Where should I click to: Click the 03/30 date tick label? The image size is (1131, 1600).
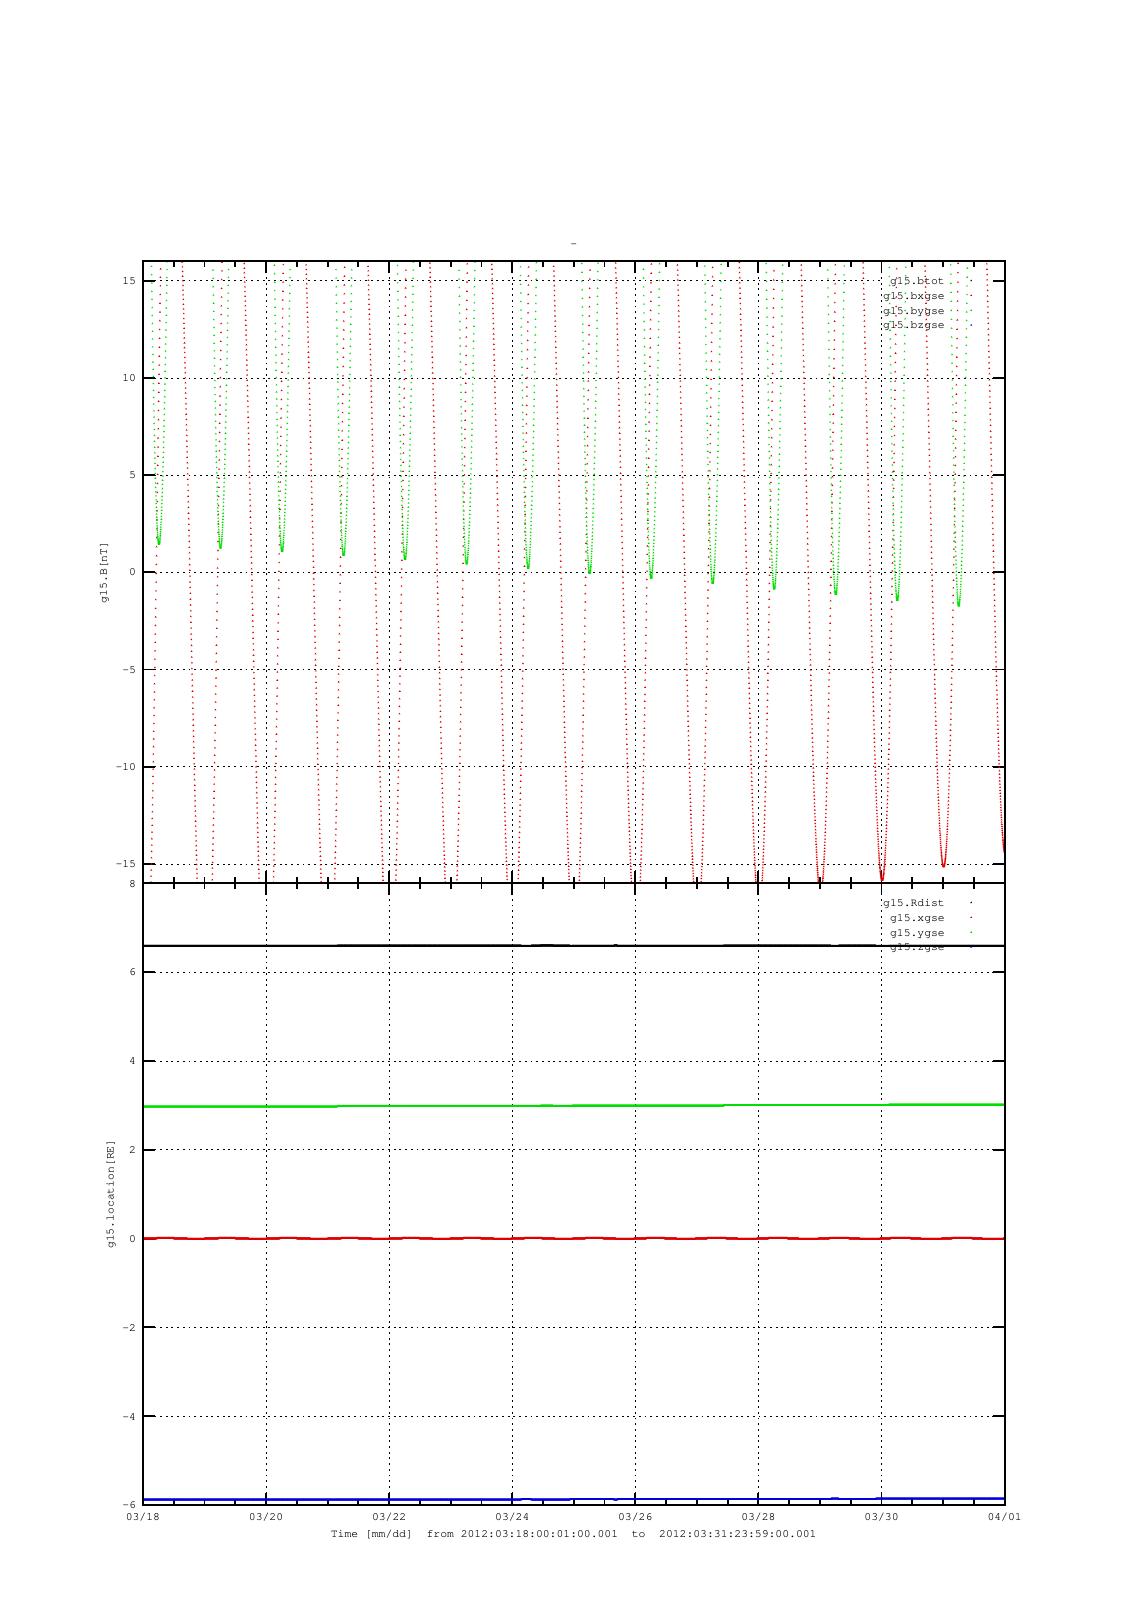click(881, 1517)
